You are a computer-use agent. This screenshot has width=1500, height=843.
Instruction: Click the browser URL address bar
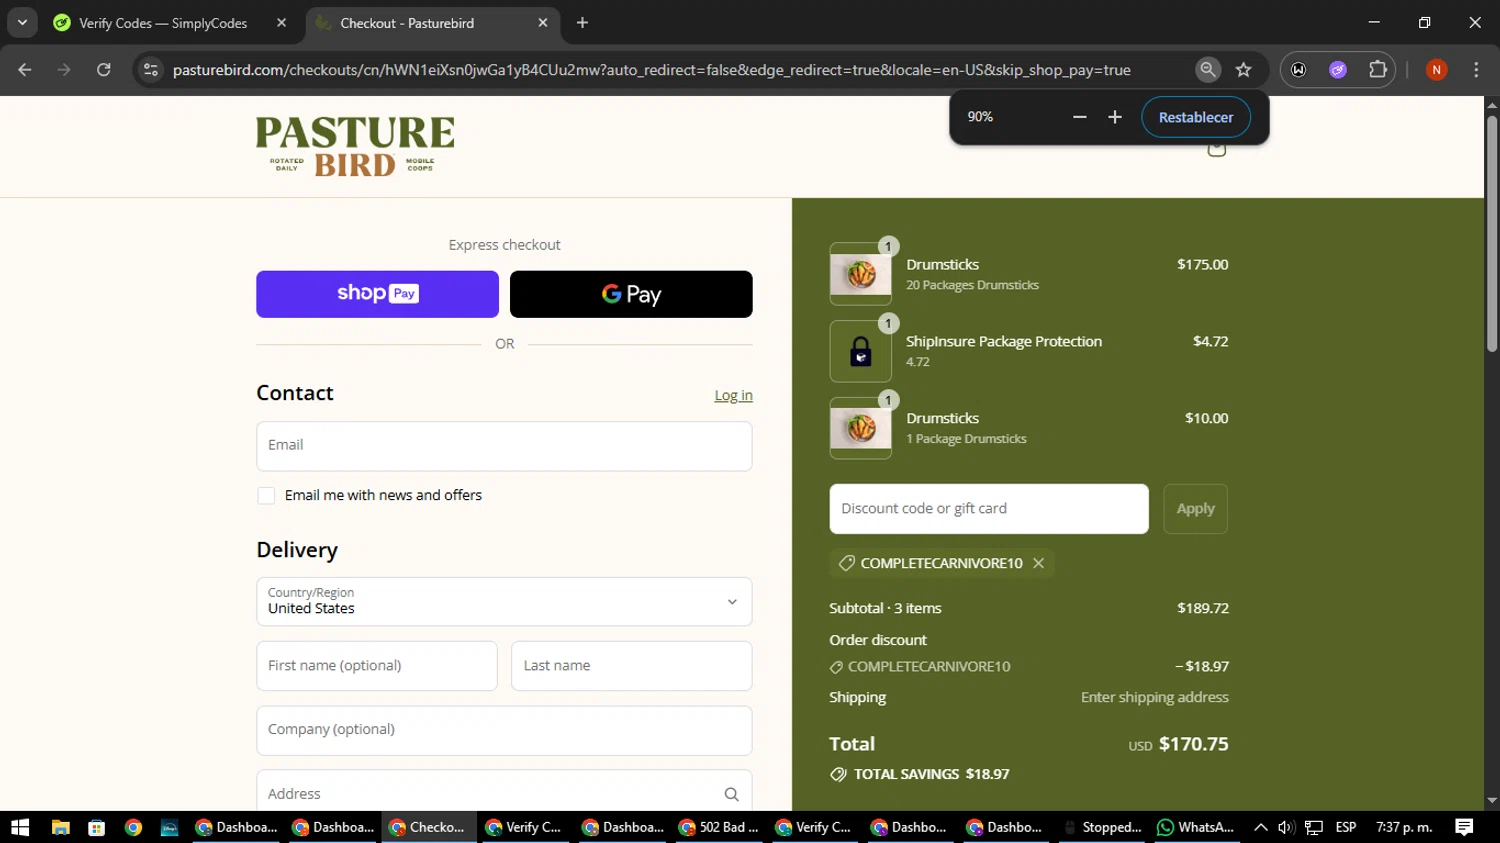pos(651,70)
